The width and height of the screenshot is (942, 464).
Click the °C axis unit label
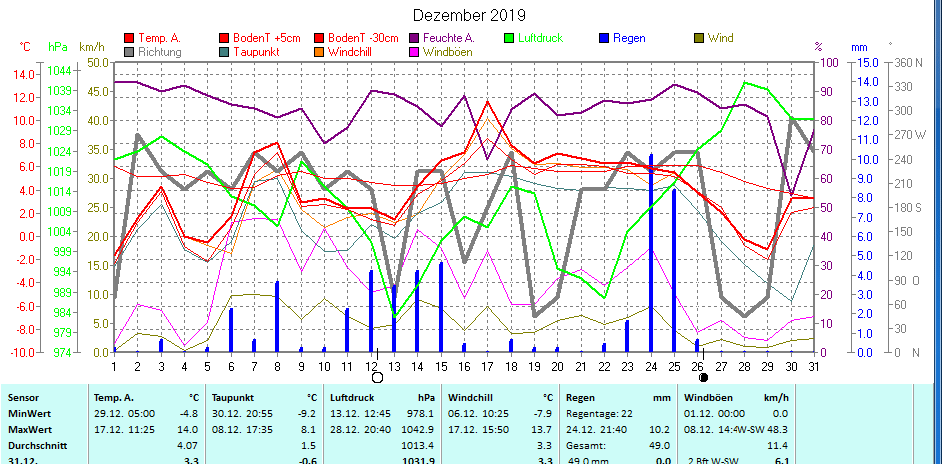25,46
